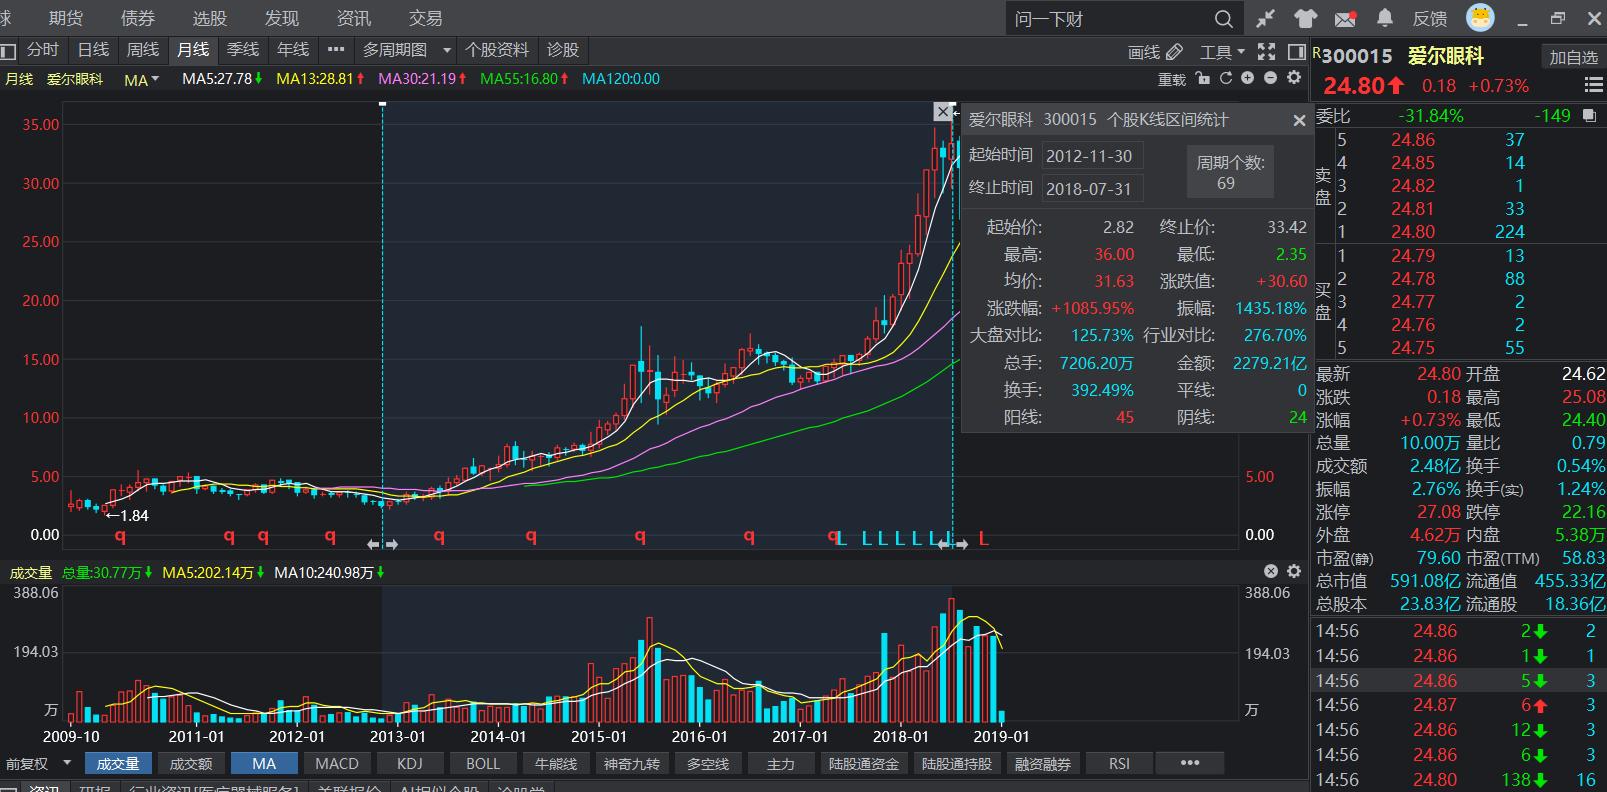This screenshot has height=792, width=1607.
Task: Click the 反馈 feedback link
Action: 1430,18
